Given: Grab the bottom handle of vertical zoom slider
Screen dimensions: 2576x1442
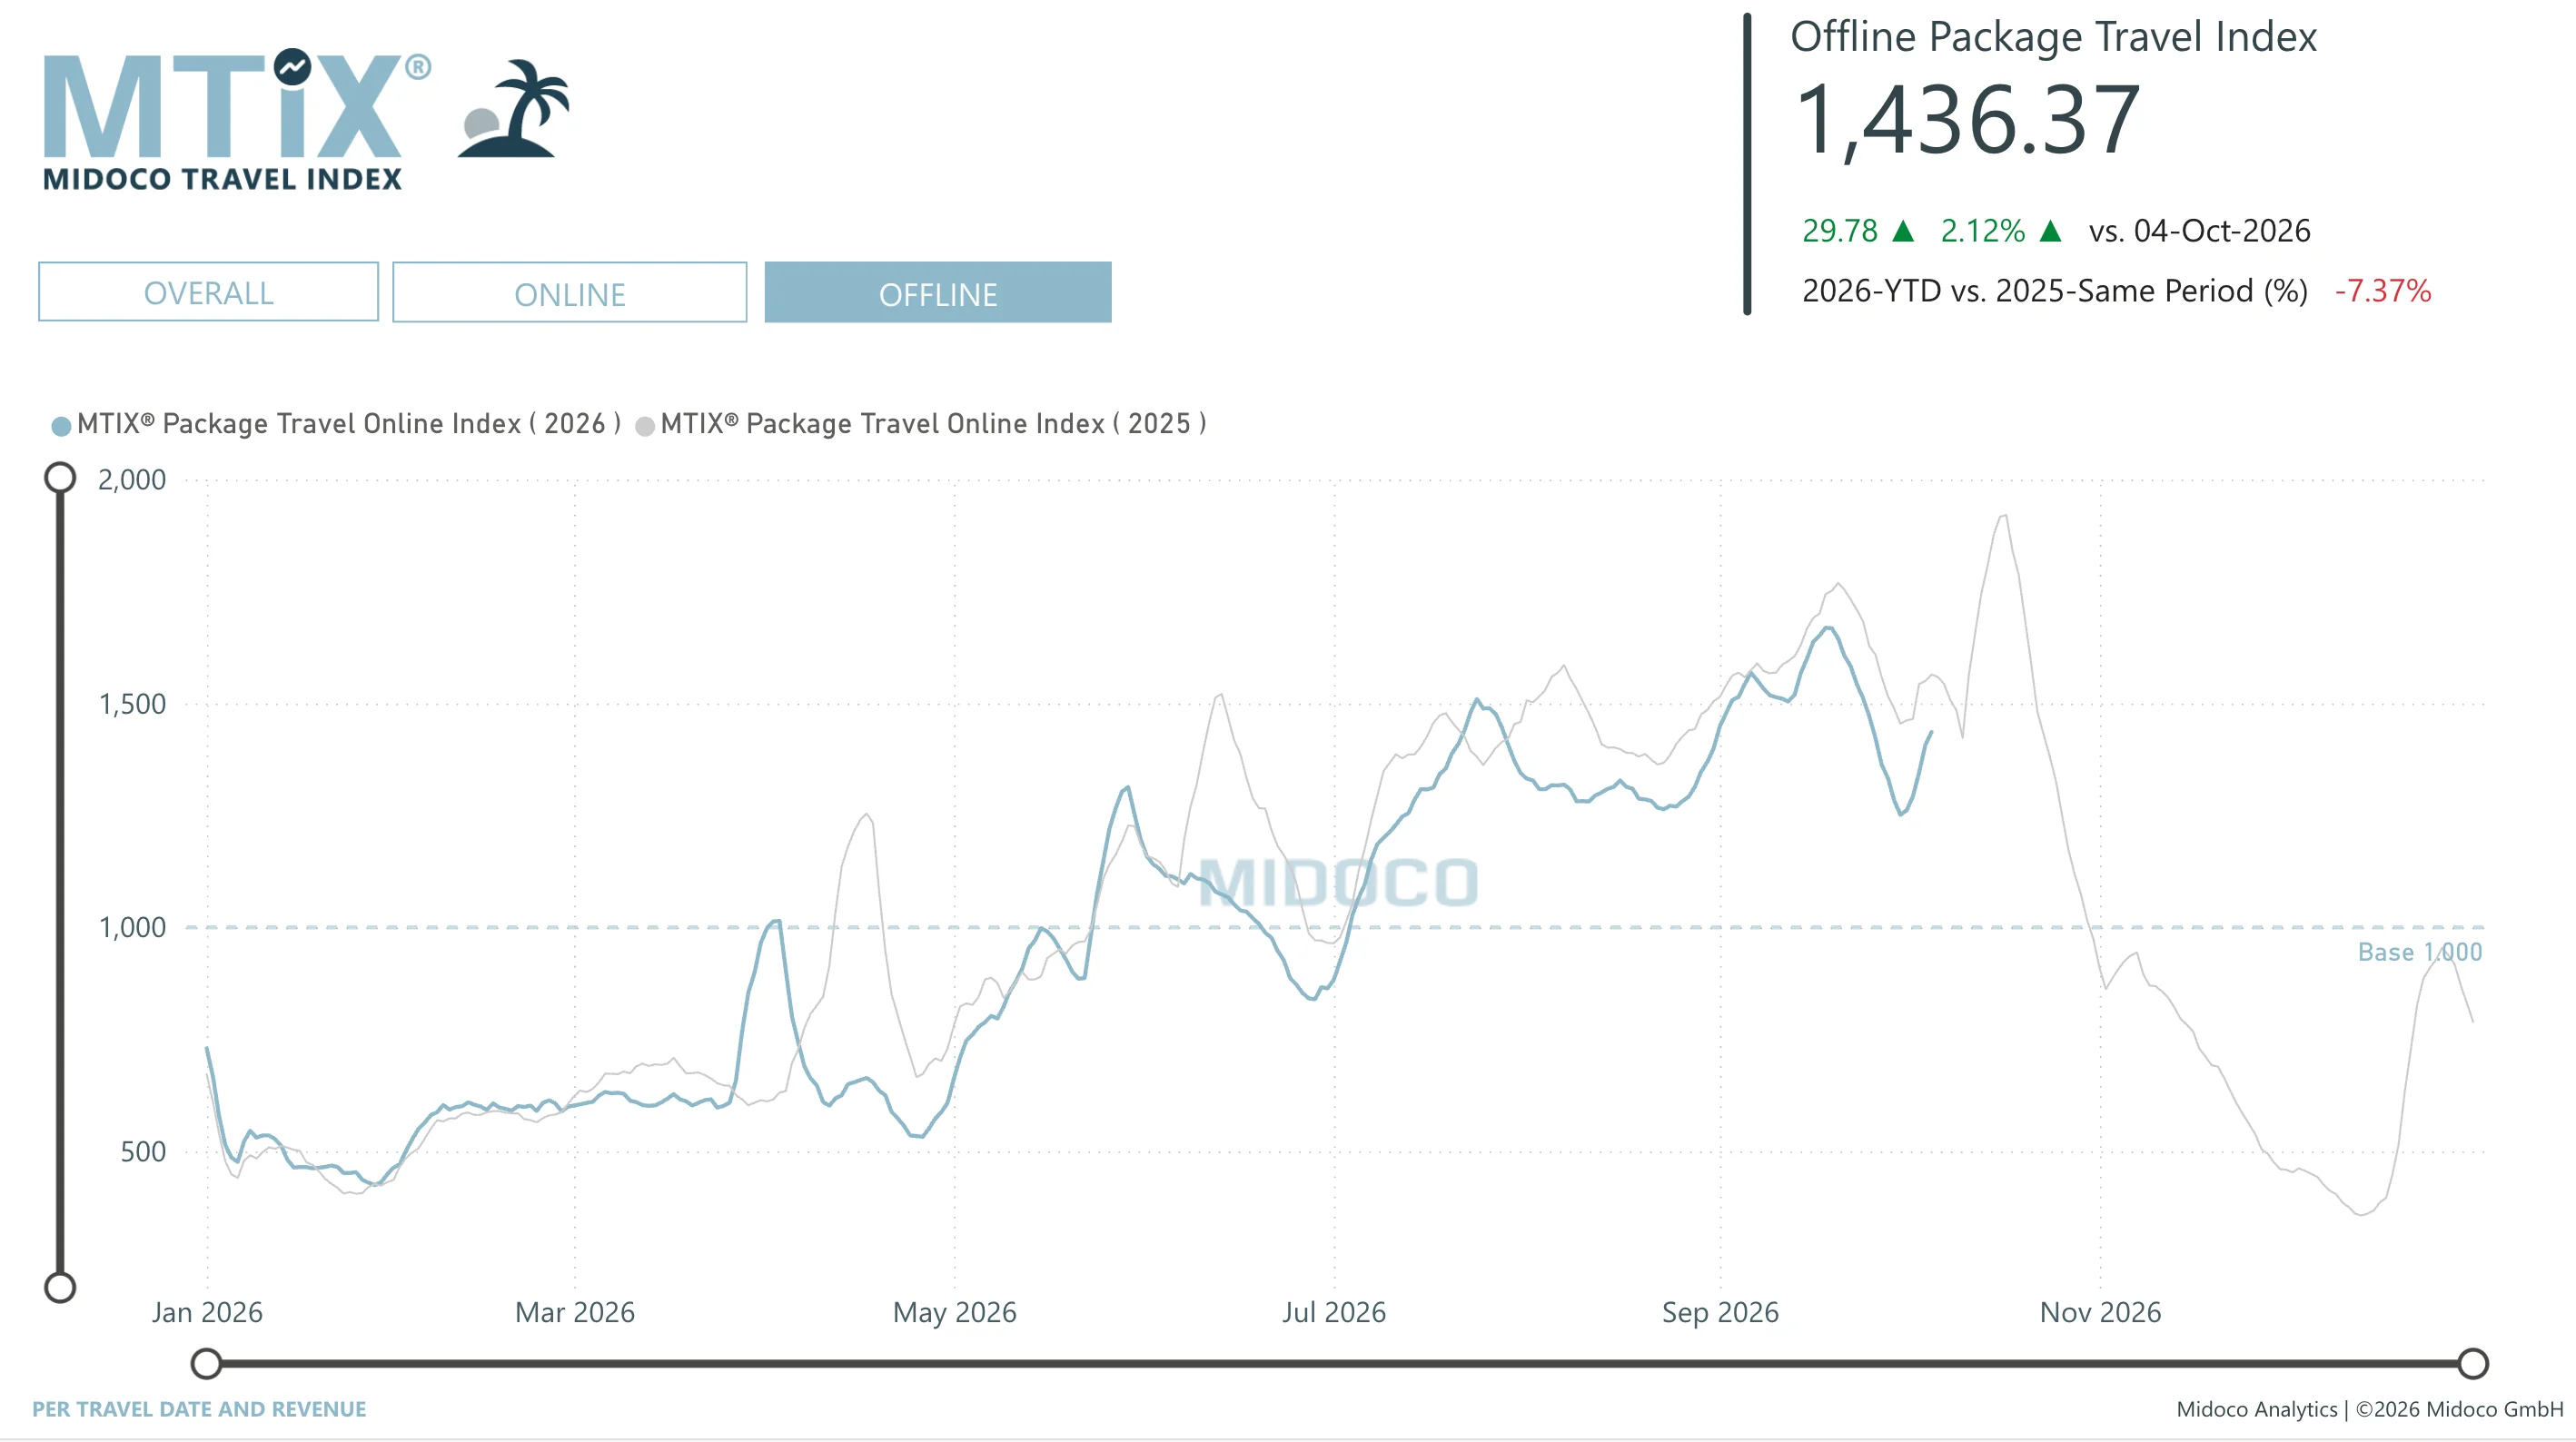Looking at the screenshot, I should coord(60,1287).
